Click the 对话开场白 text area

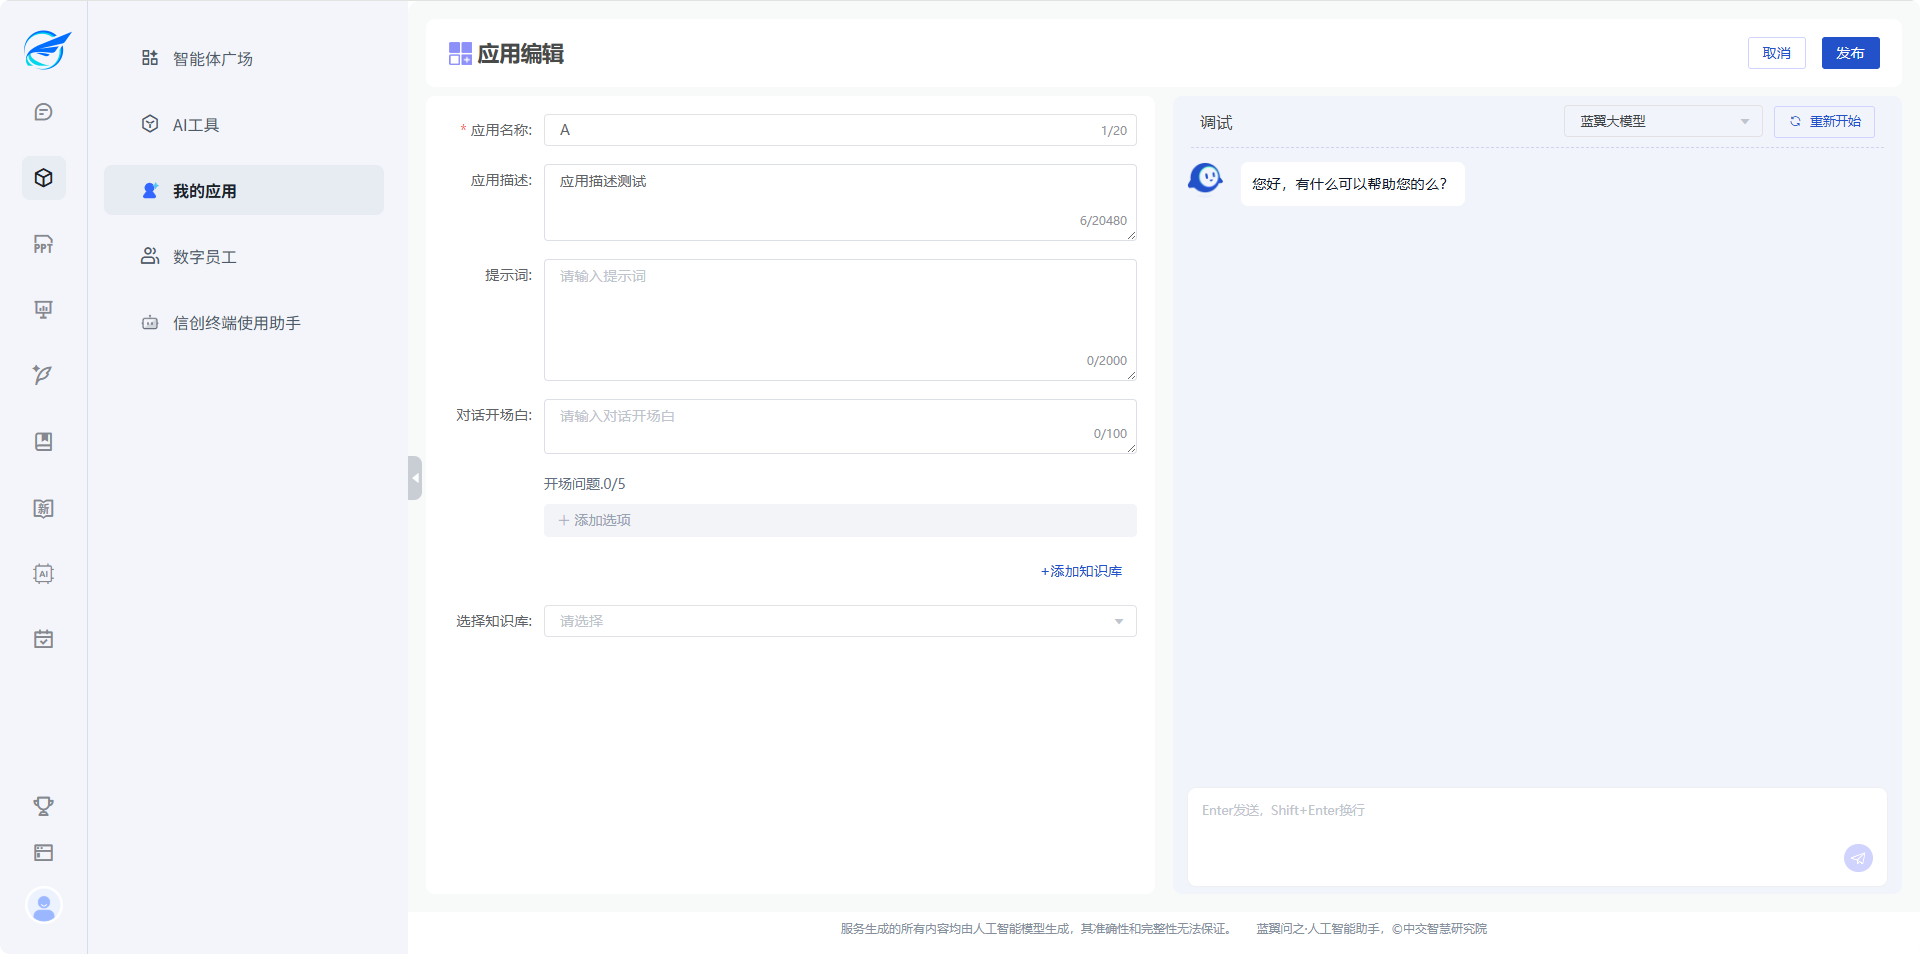pyautogui.click(x=840, y=426)
